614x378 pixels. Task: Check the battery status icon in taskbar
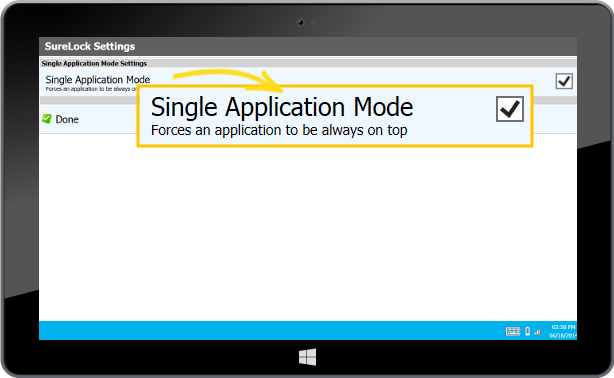pyautogui.click(x=527, y=331)
